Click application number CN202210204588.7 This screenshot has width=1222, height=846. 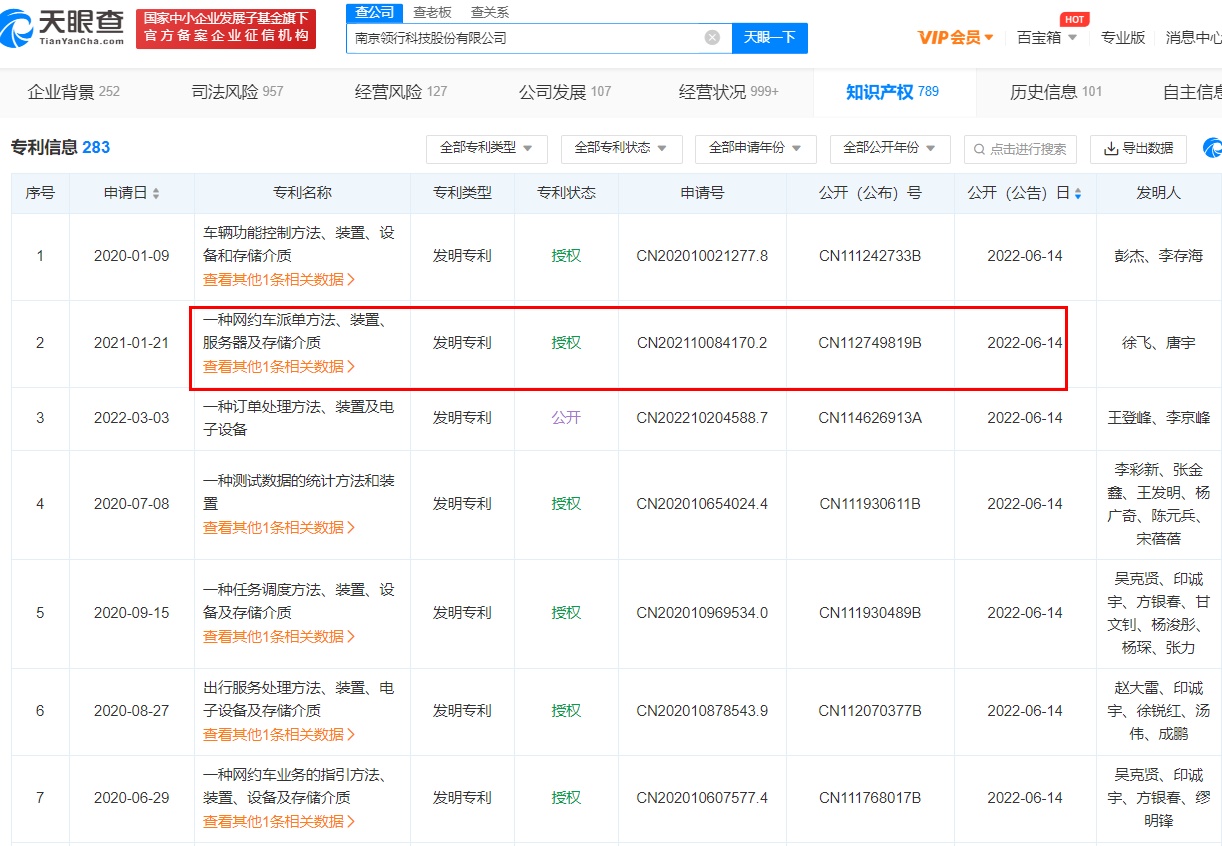click(x=702, y=418)
